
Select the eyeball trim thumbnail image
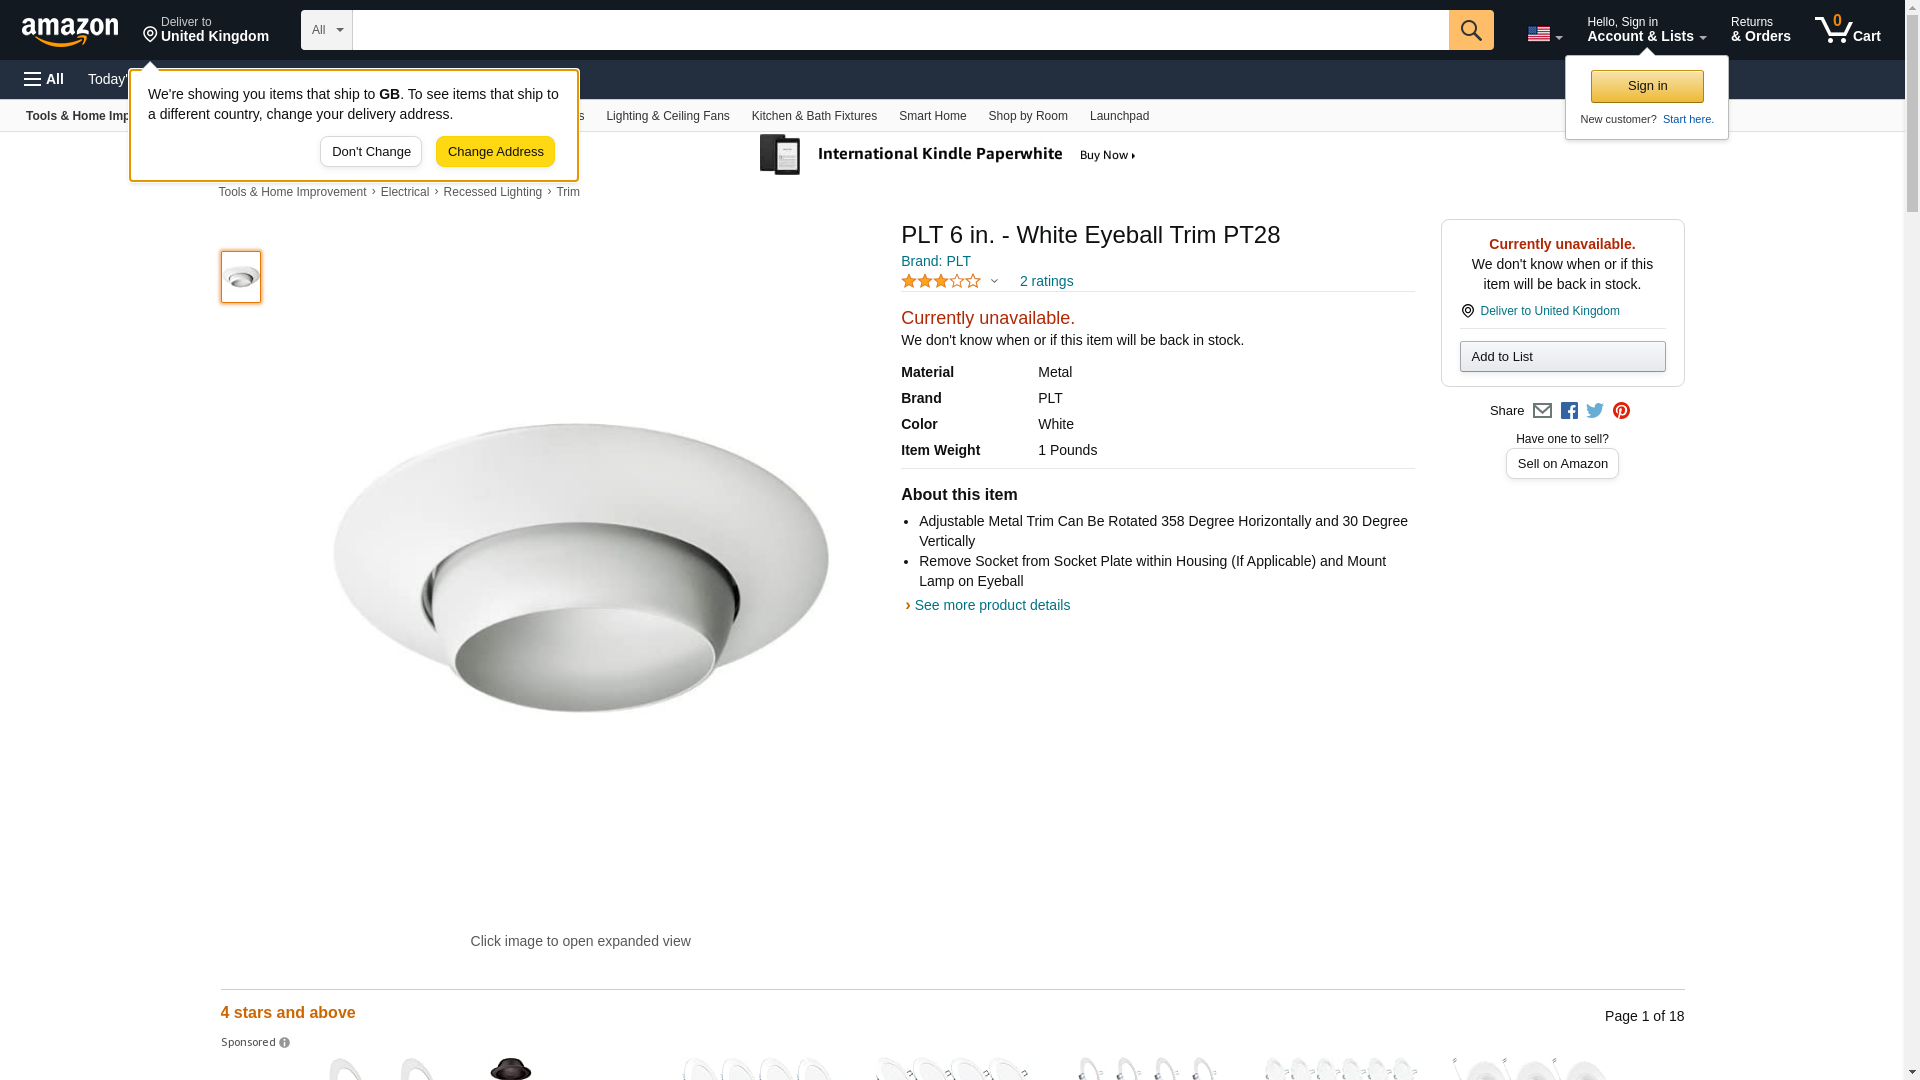pos(241,277)
